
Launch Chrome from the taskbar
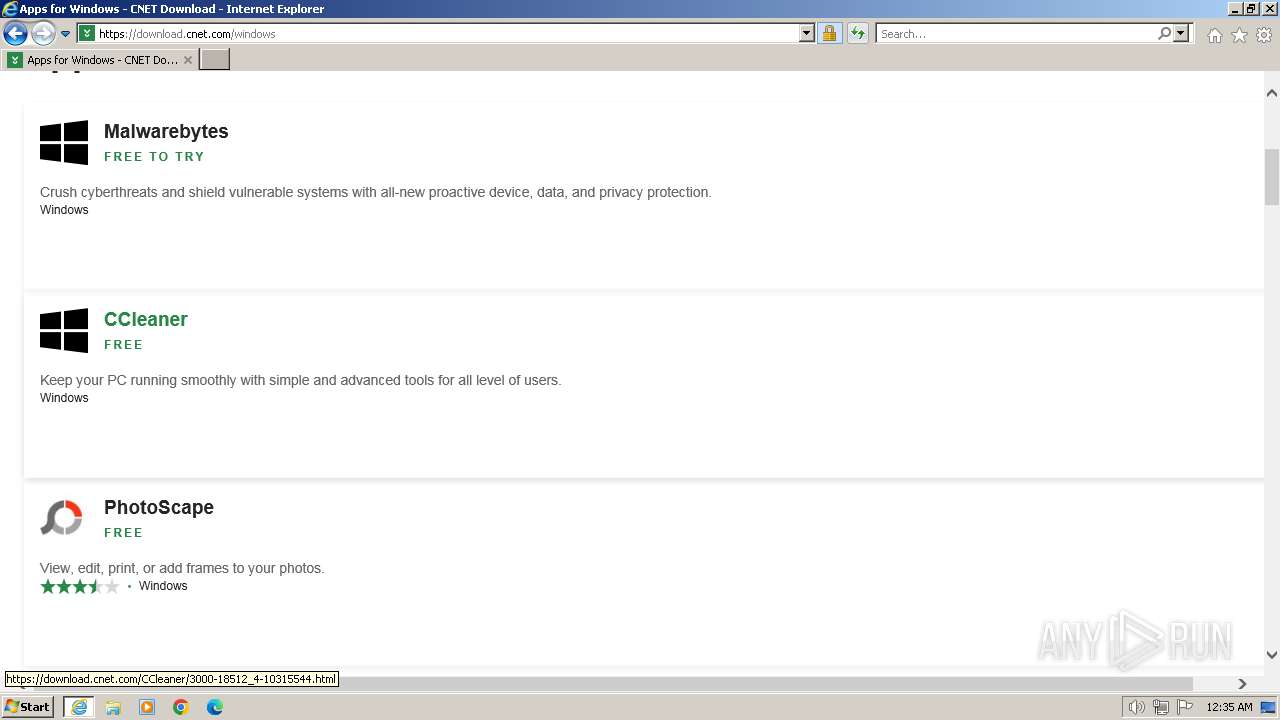tap(181, 707)
